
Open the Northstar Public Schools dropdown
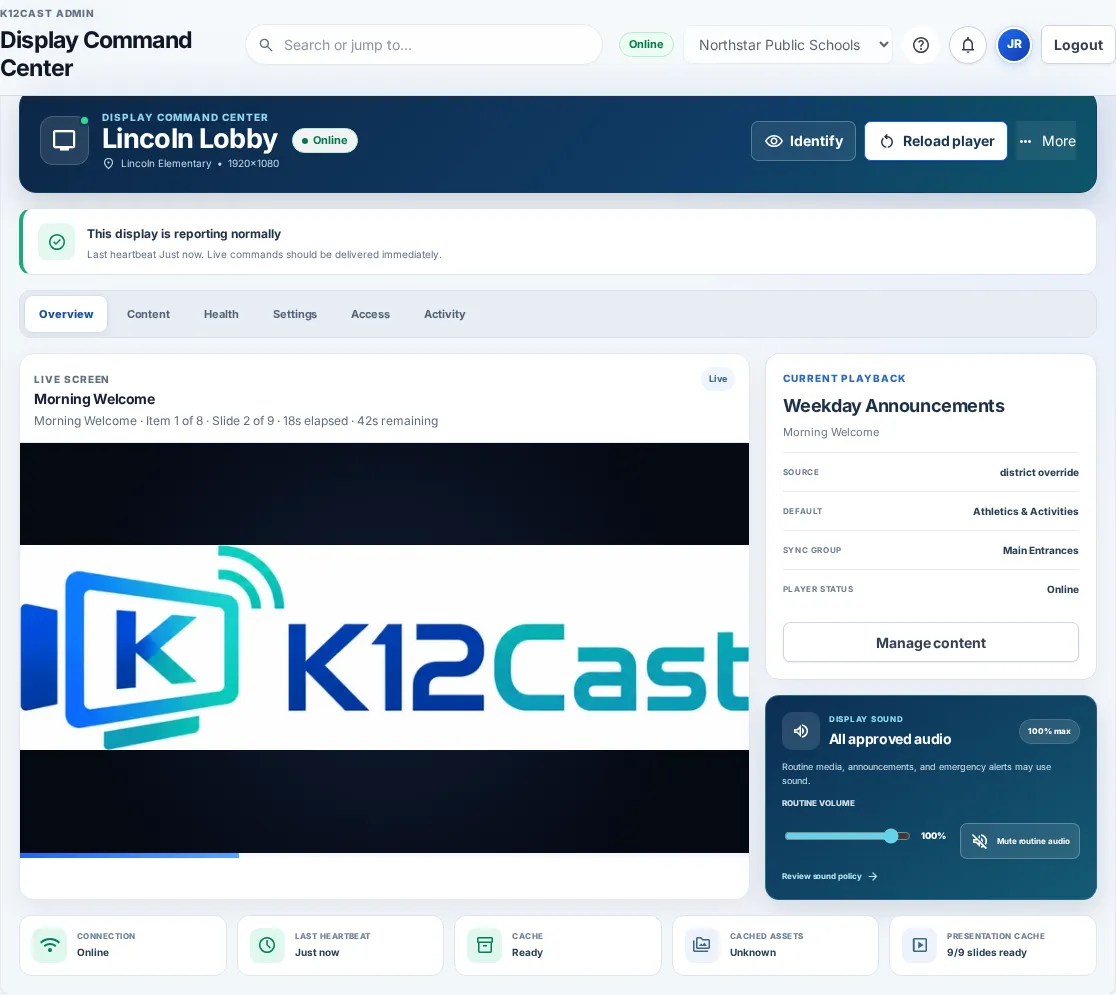[788, 45]
